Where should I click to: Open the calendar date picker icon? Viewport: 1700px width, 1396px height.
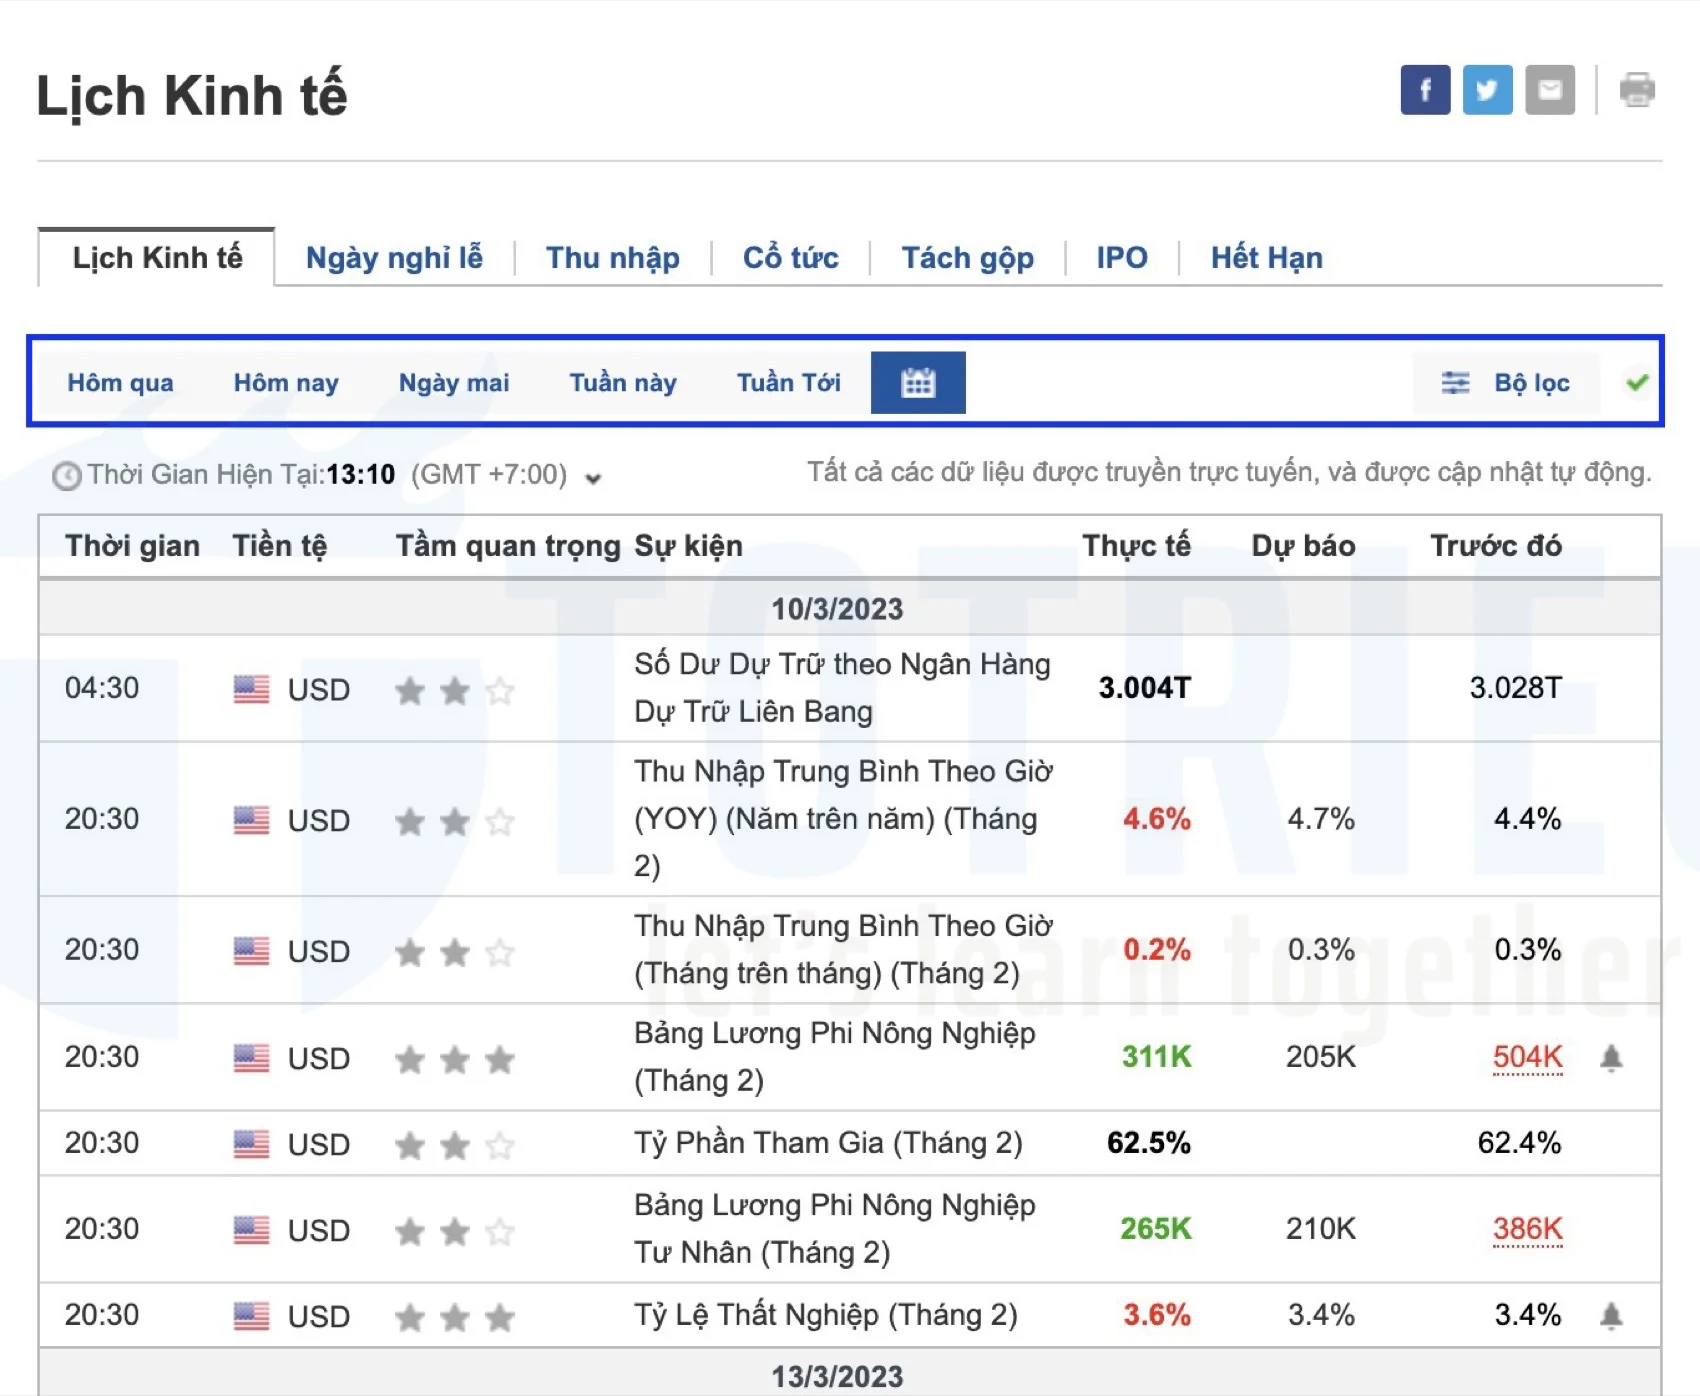coord(917,381)
